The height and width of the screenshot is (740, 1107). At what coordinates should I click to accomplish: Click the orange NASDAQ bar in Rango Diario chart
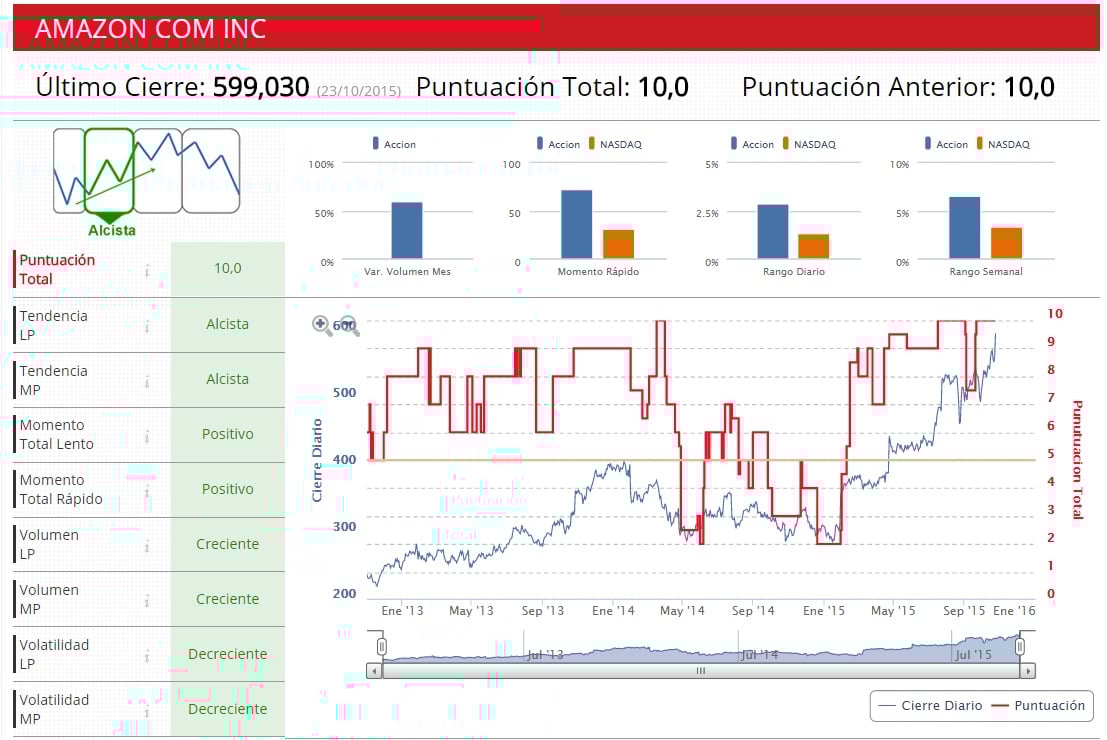813,246
